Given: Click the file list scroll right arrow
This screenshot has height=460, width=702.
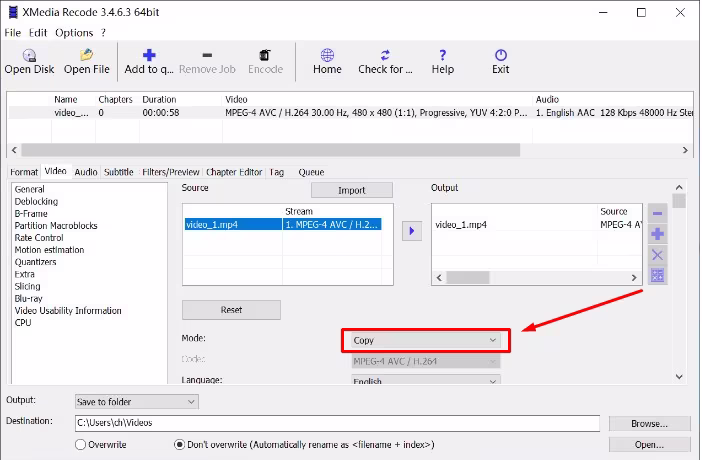Looking at the screenshot, I should [685, 150].
